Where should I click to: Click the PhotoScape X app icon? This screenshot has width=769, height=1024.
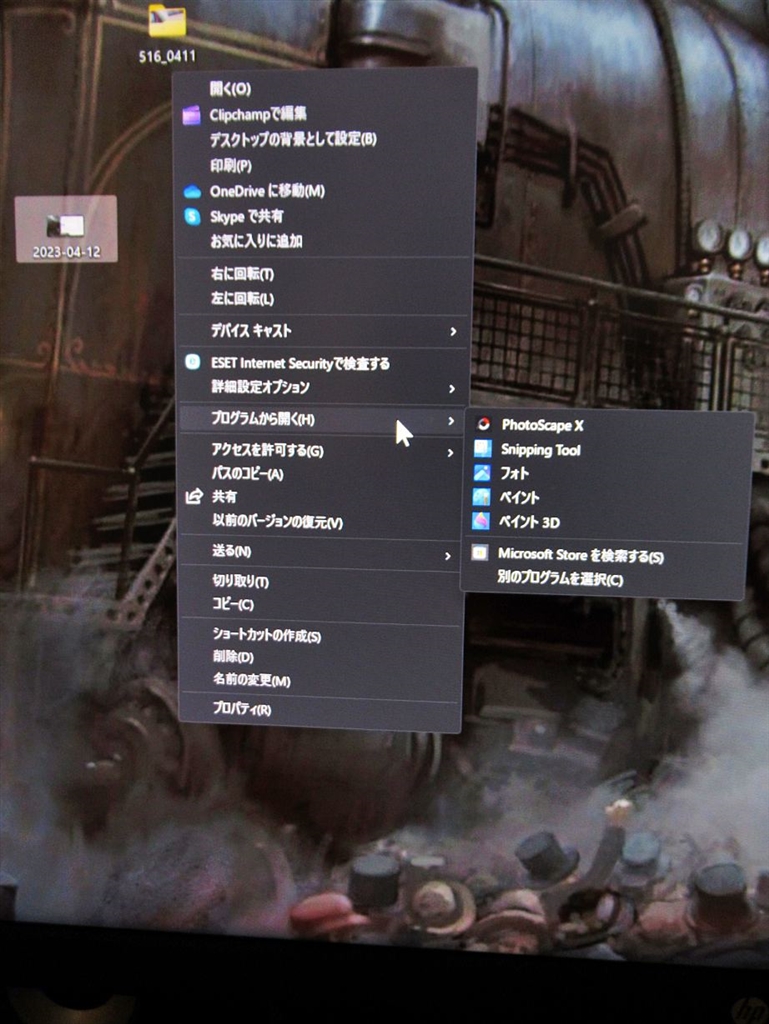pyautogui.click(x=483, y=424)
